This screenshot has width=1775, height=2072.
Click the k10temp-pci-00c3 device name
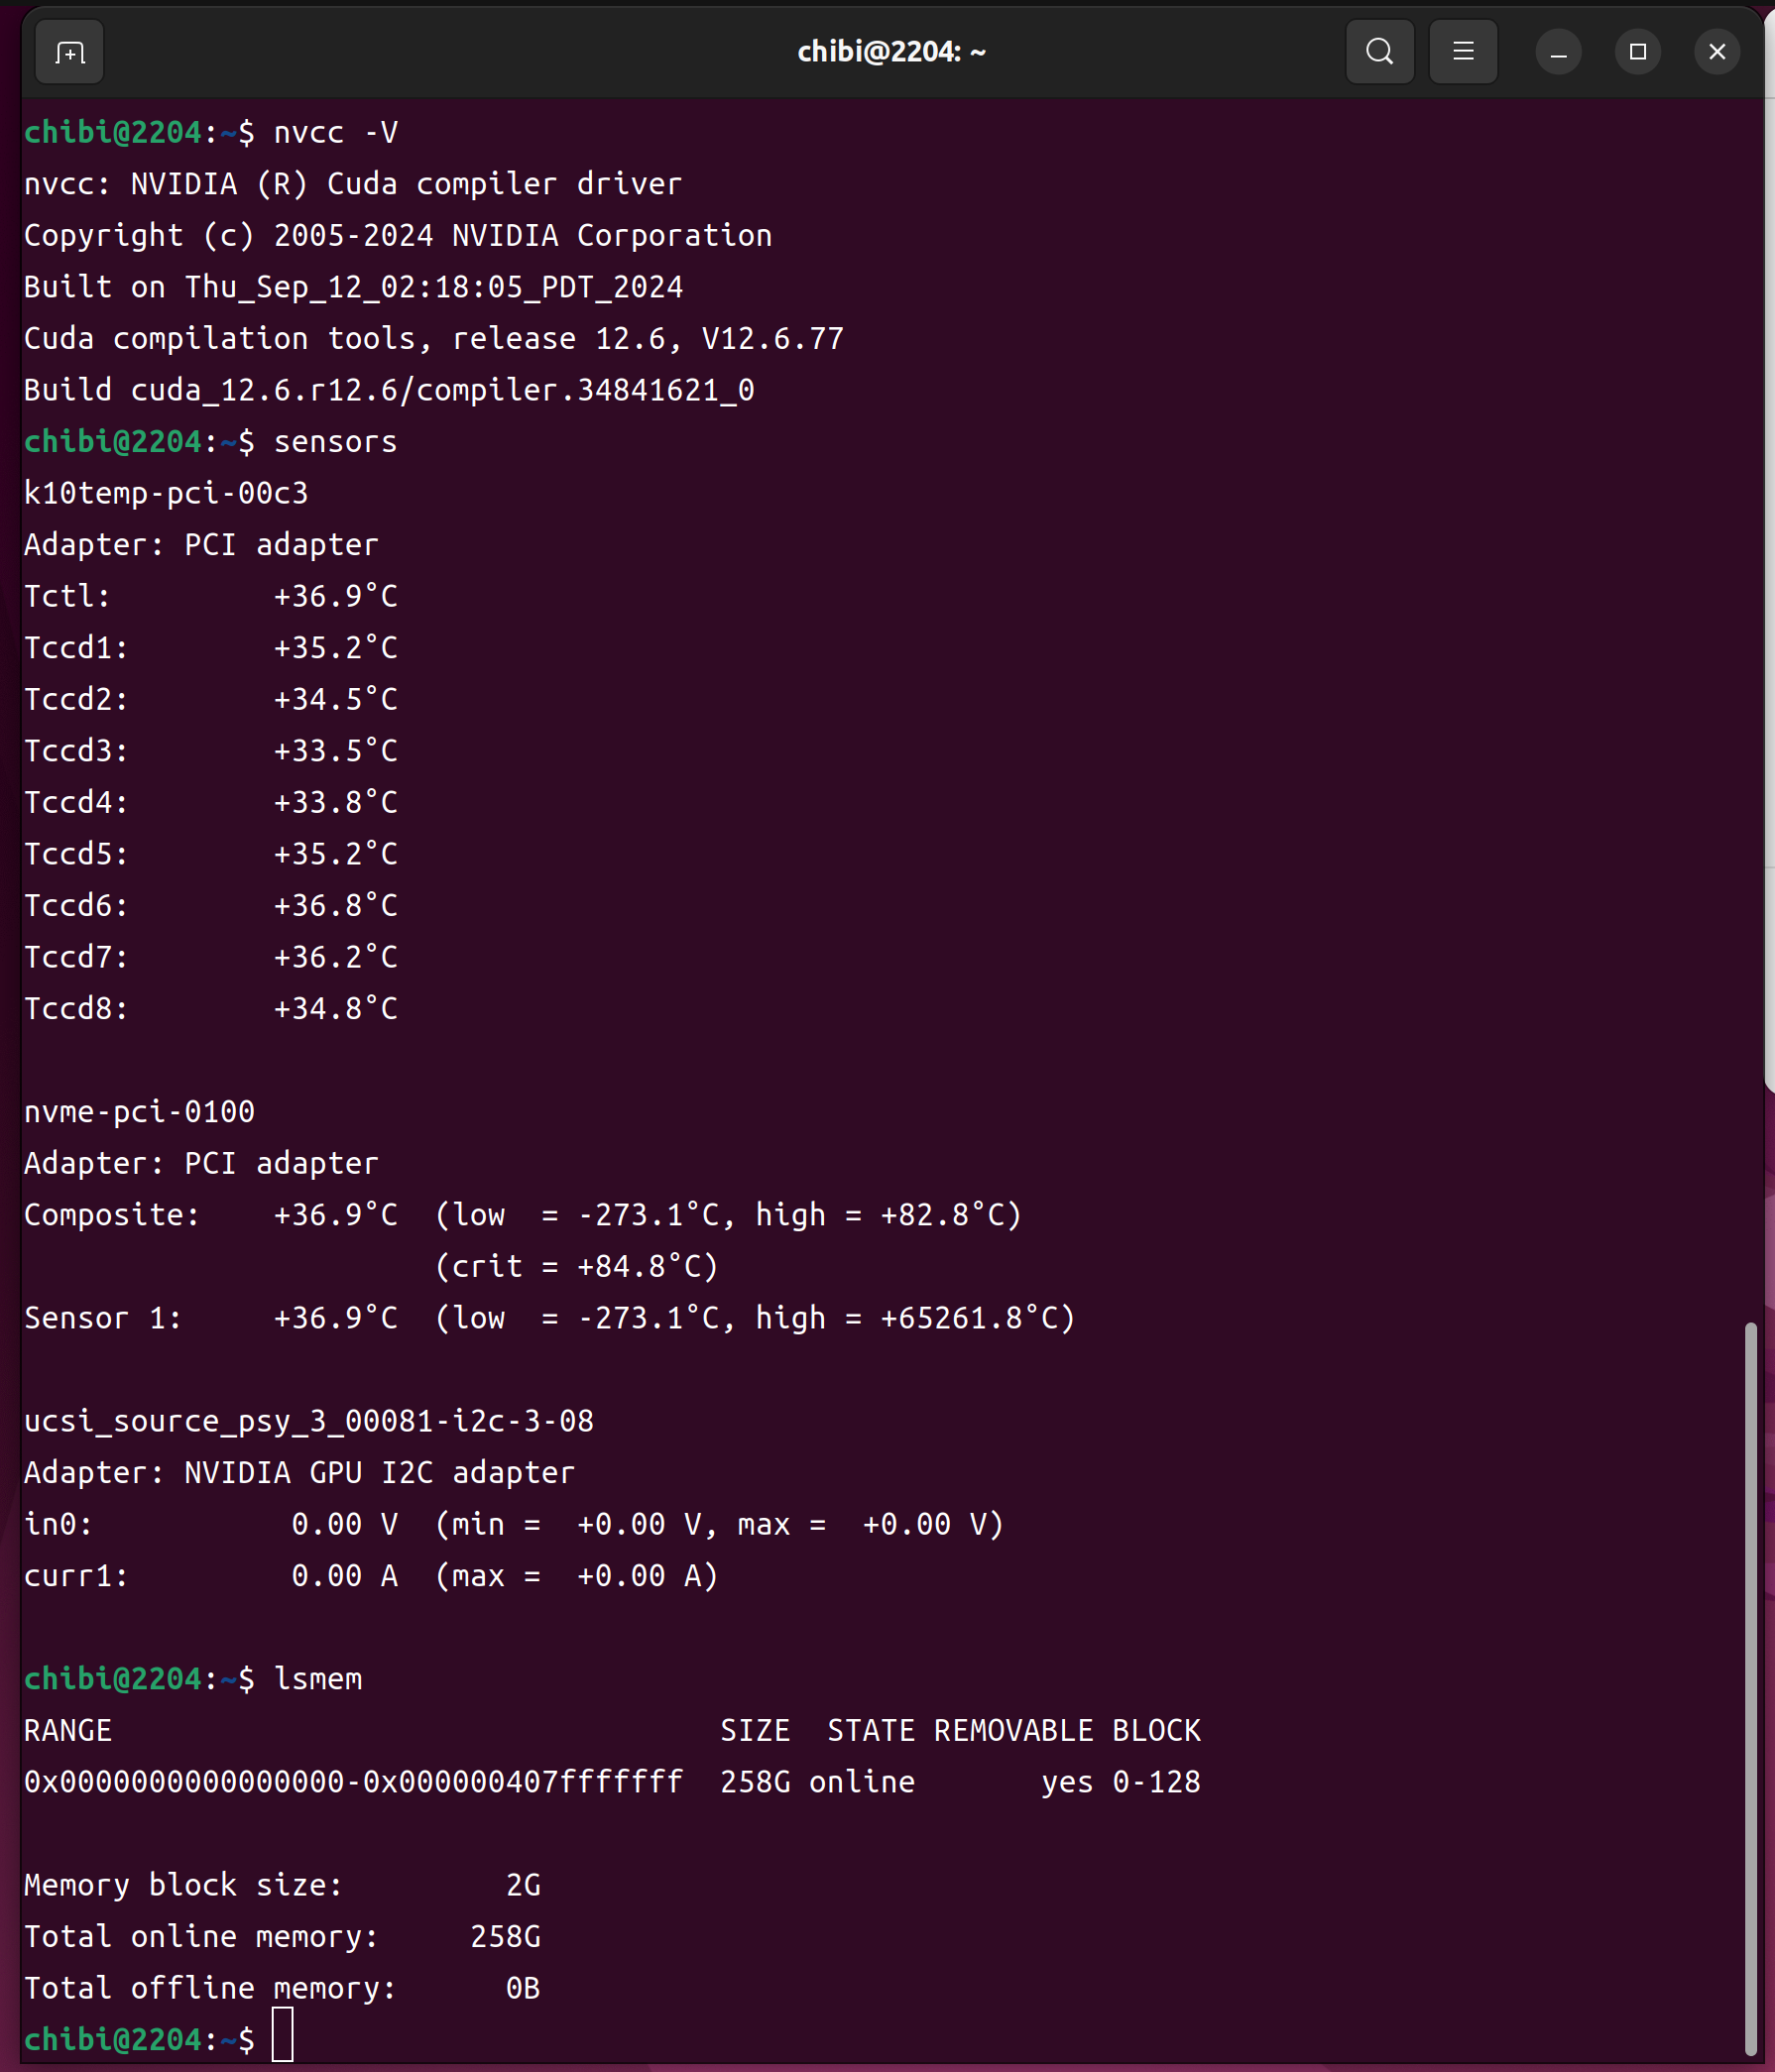[x=166, y=493]
